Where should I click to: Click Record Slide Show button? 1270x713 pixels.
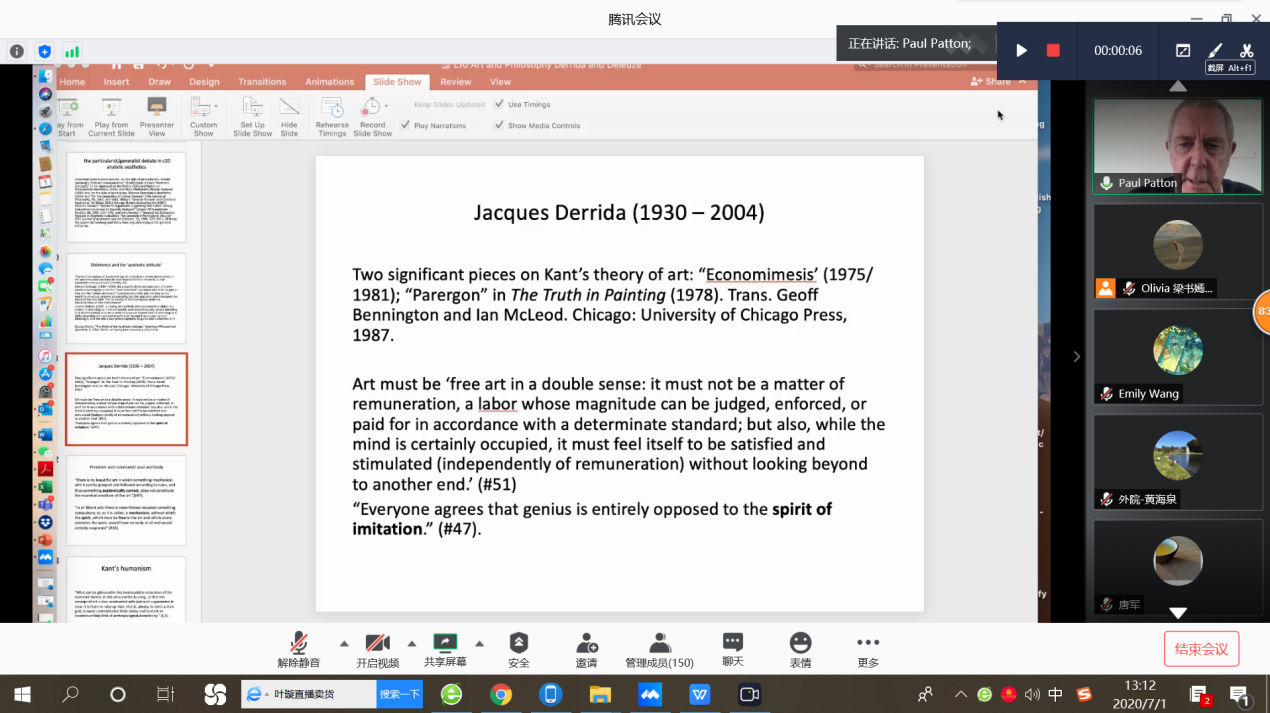(372, 117)
